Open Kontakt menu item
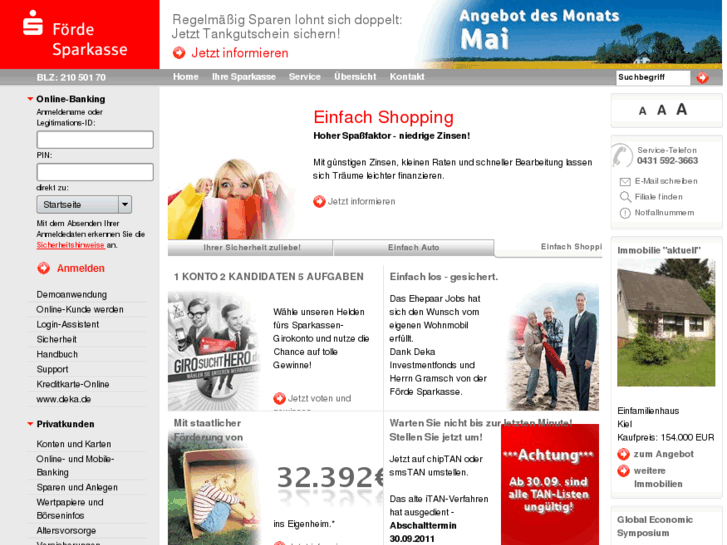 click(407, 77)
